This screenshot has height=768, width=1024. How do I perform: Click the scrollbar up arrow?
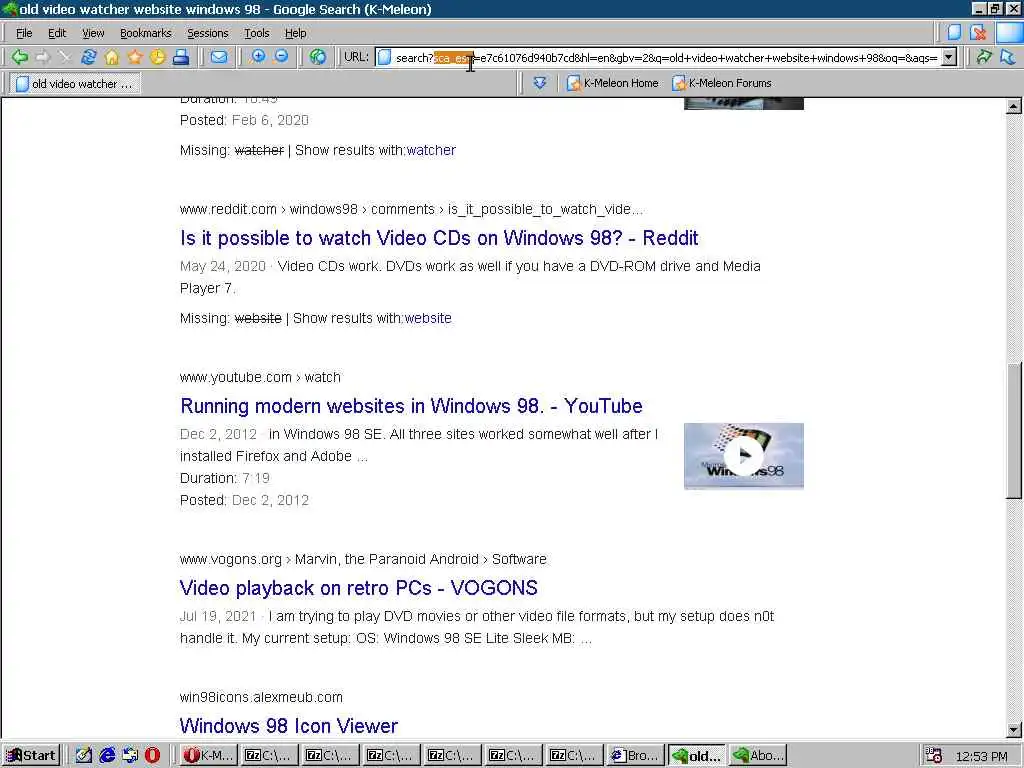click(1014, 106)
